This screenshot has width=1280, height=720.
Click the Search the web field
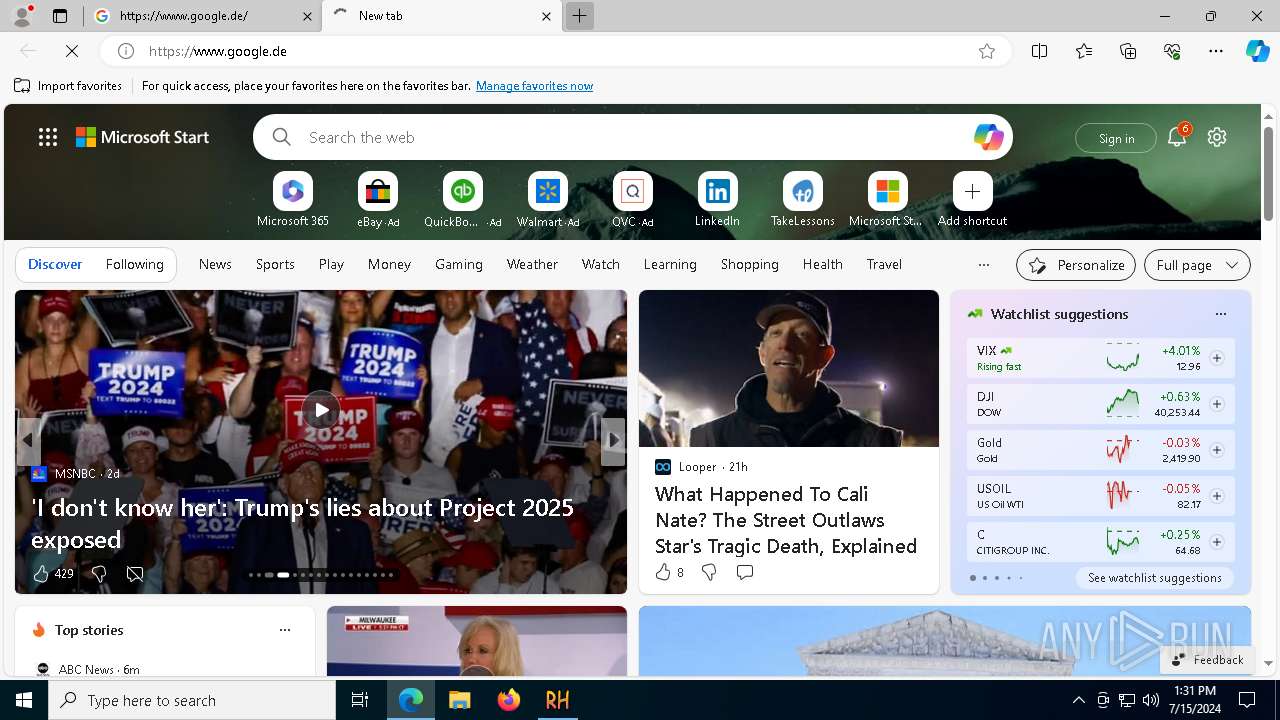(632, 137)
